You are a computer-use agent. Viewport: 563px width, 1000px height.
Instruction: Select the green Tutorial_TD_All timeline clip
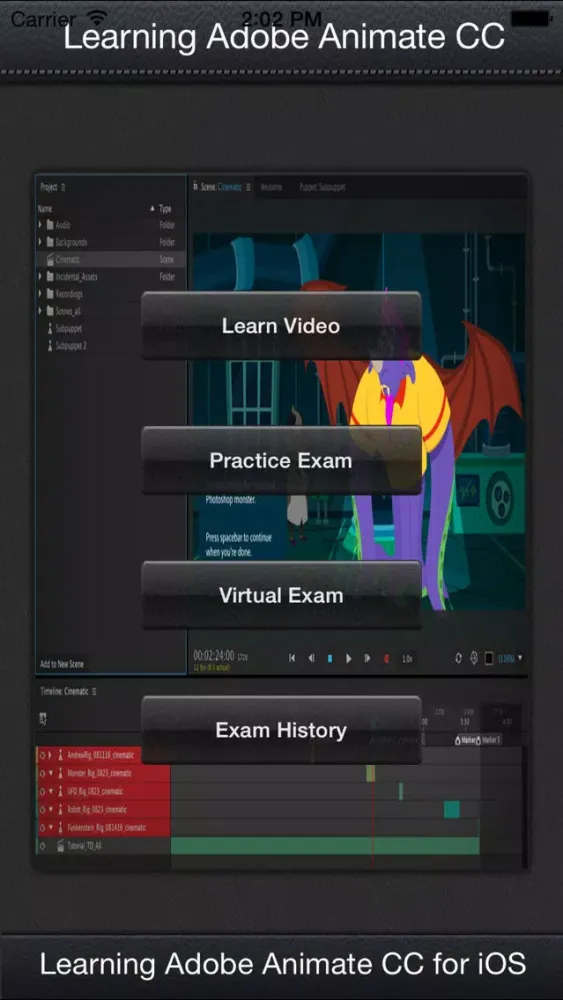coord(325,846)
